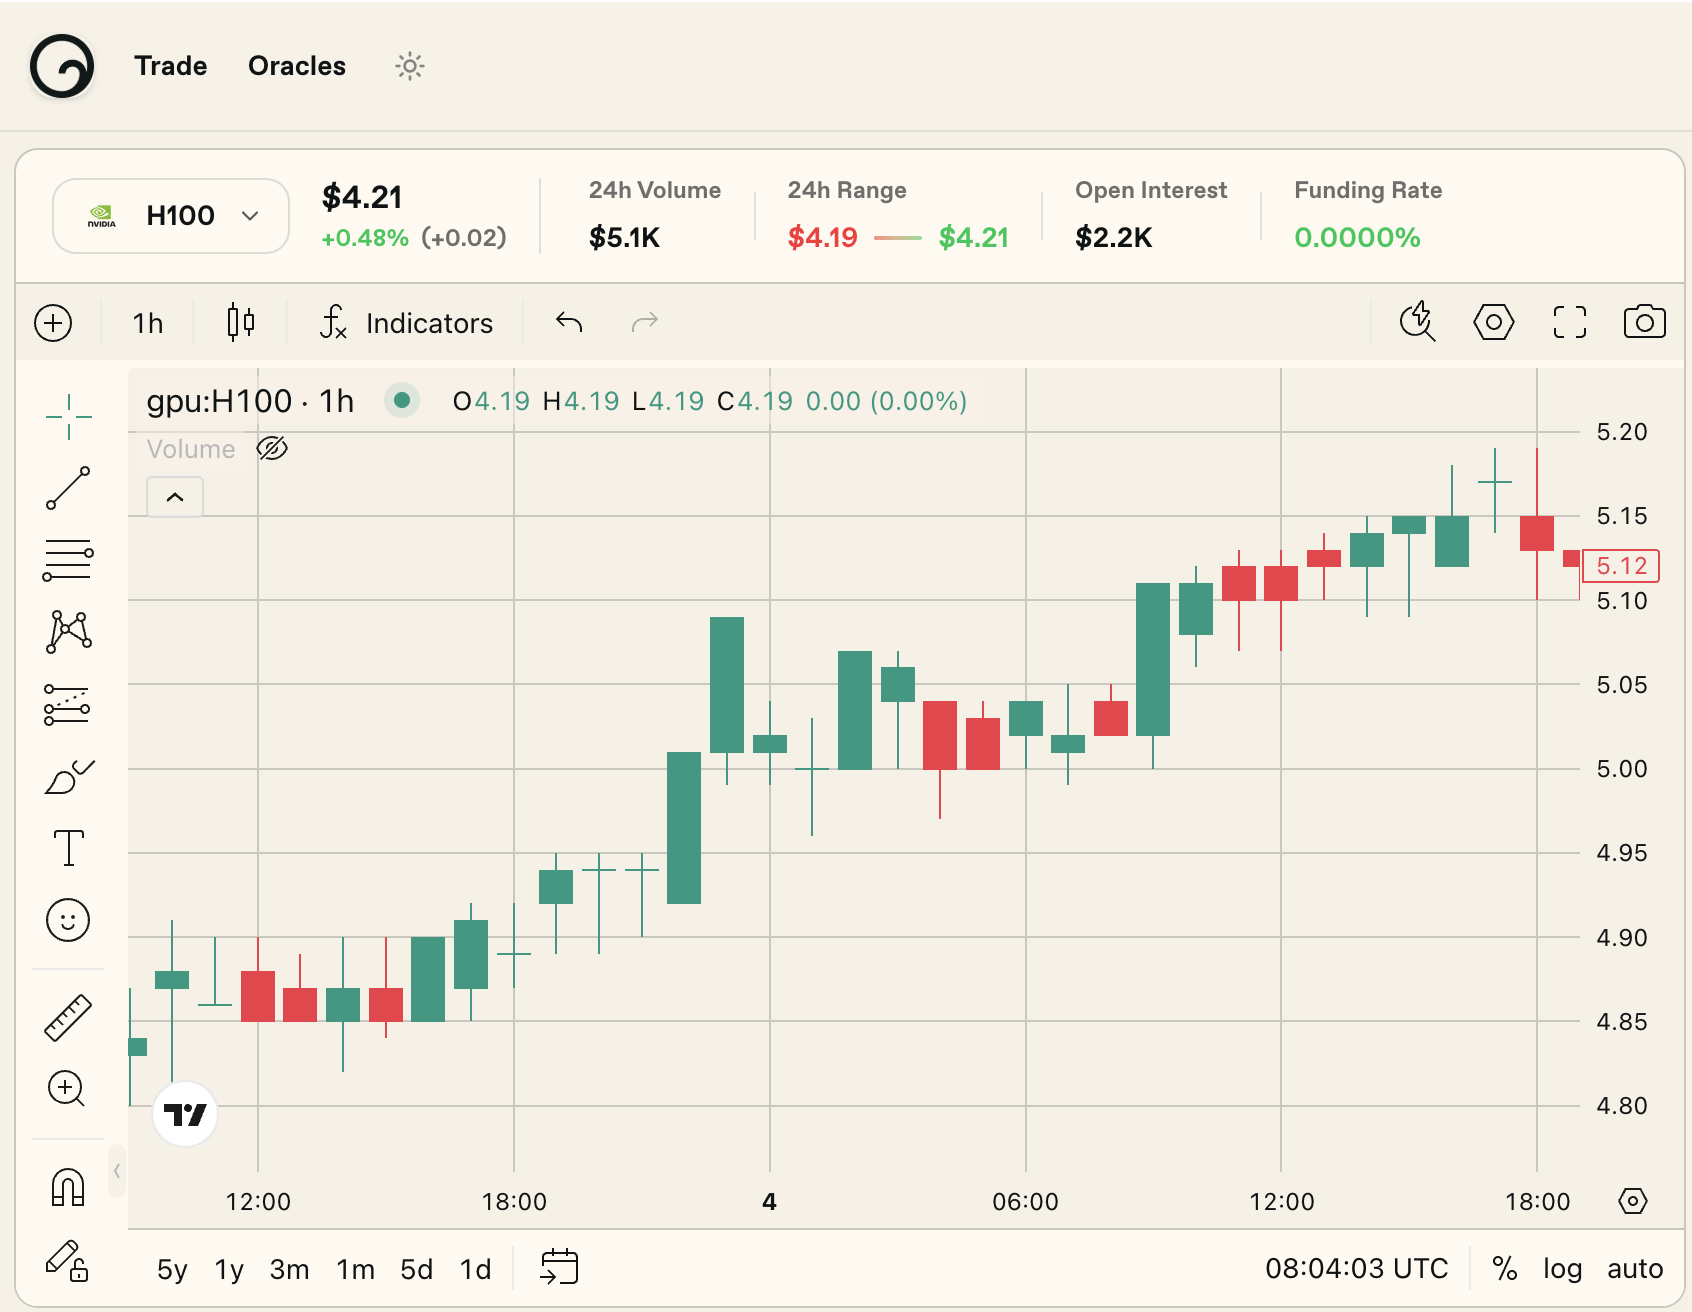Enter fullscreen chart mode

click(1569, 322)
